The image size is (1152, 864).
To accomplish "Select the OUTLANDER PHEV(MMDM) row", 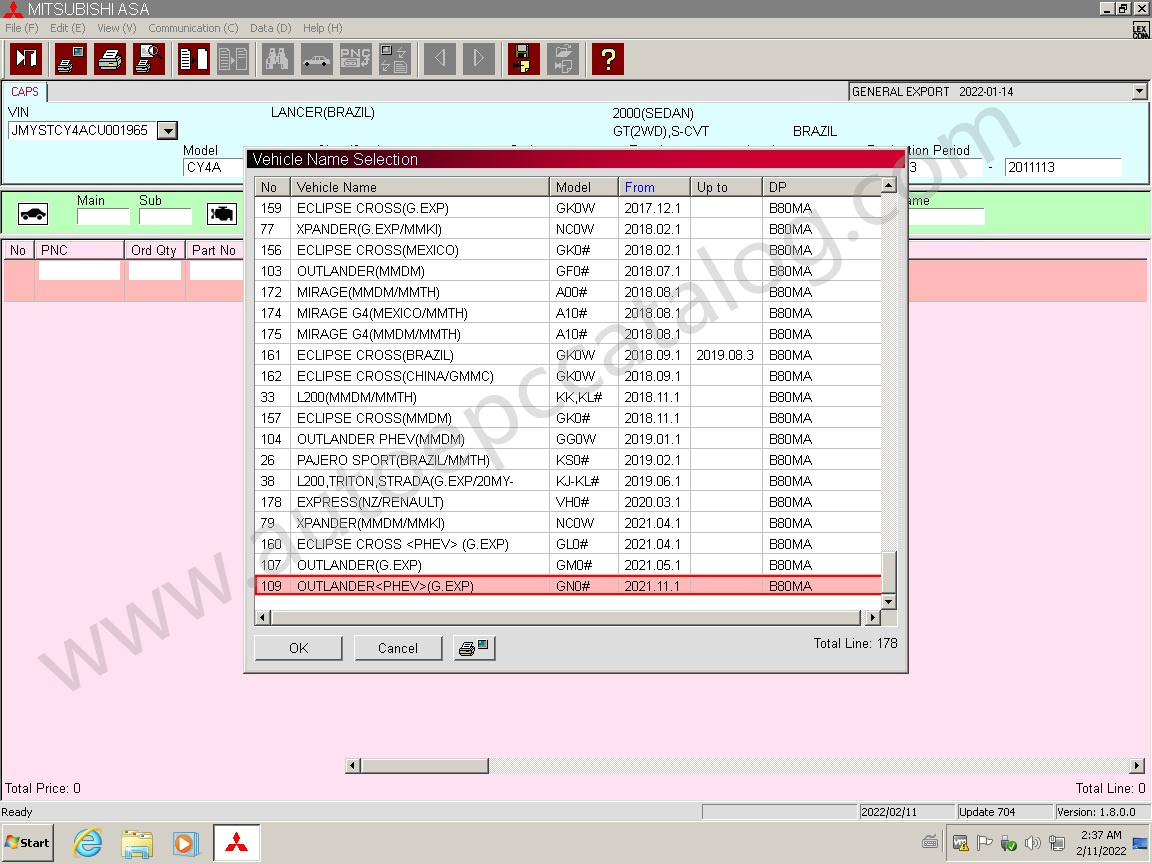I will [x=568, y=439].
